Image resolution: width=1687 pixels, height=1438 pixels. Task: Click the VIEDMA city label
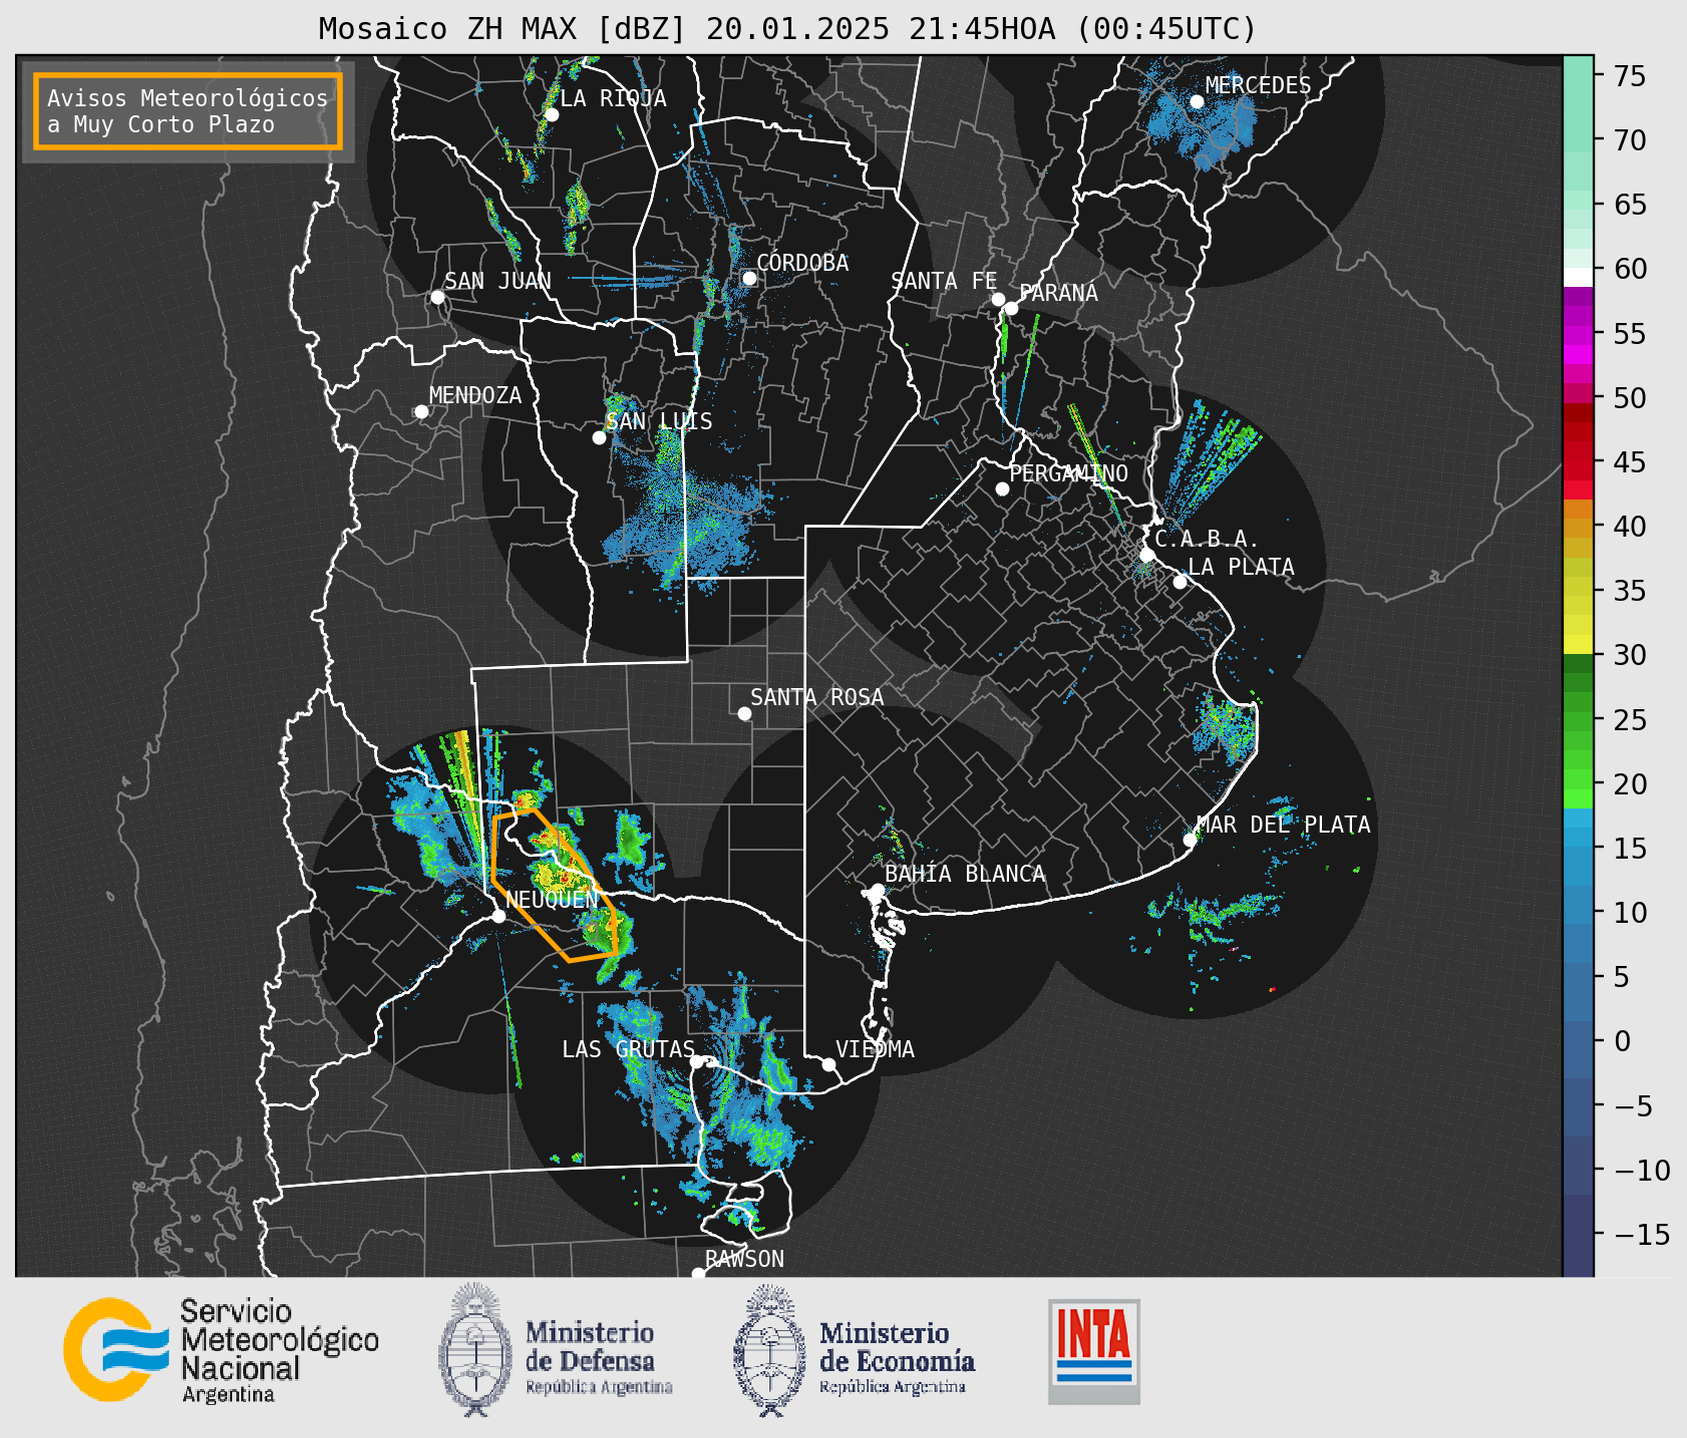point(875,1049)
